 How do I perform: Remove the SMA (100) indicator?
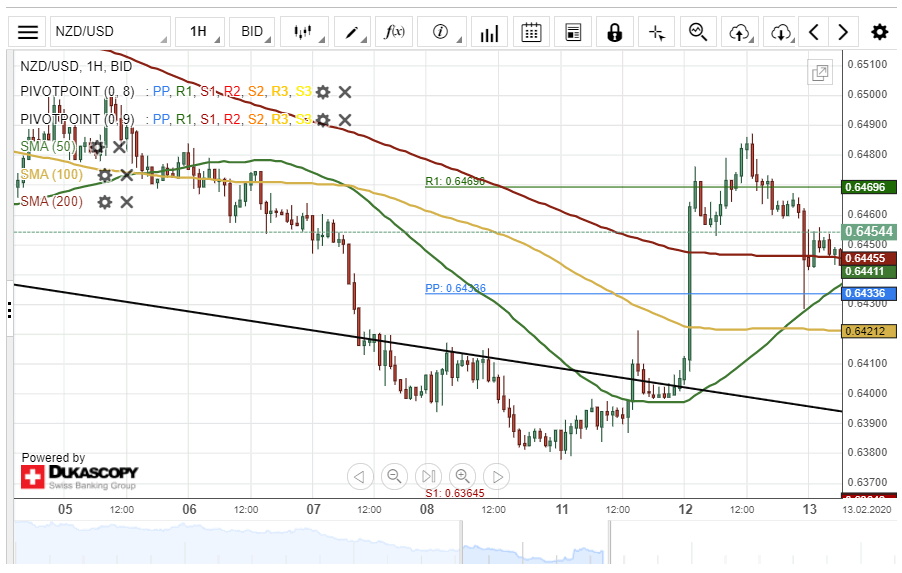point(127,175)
